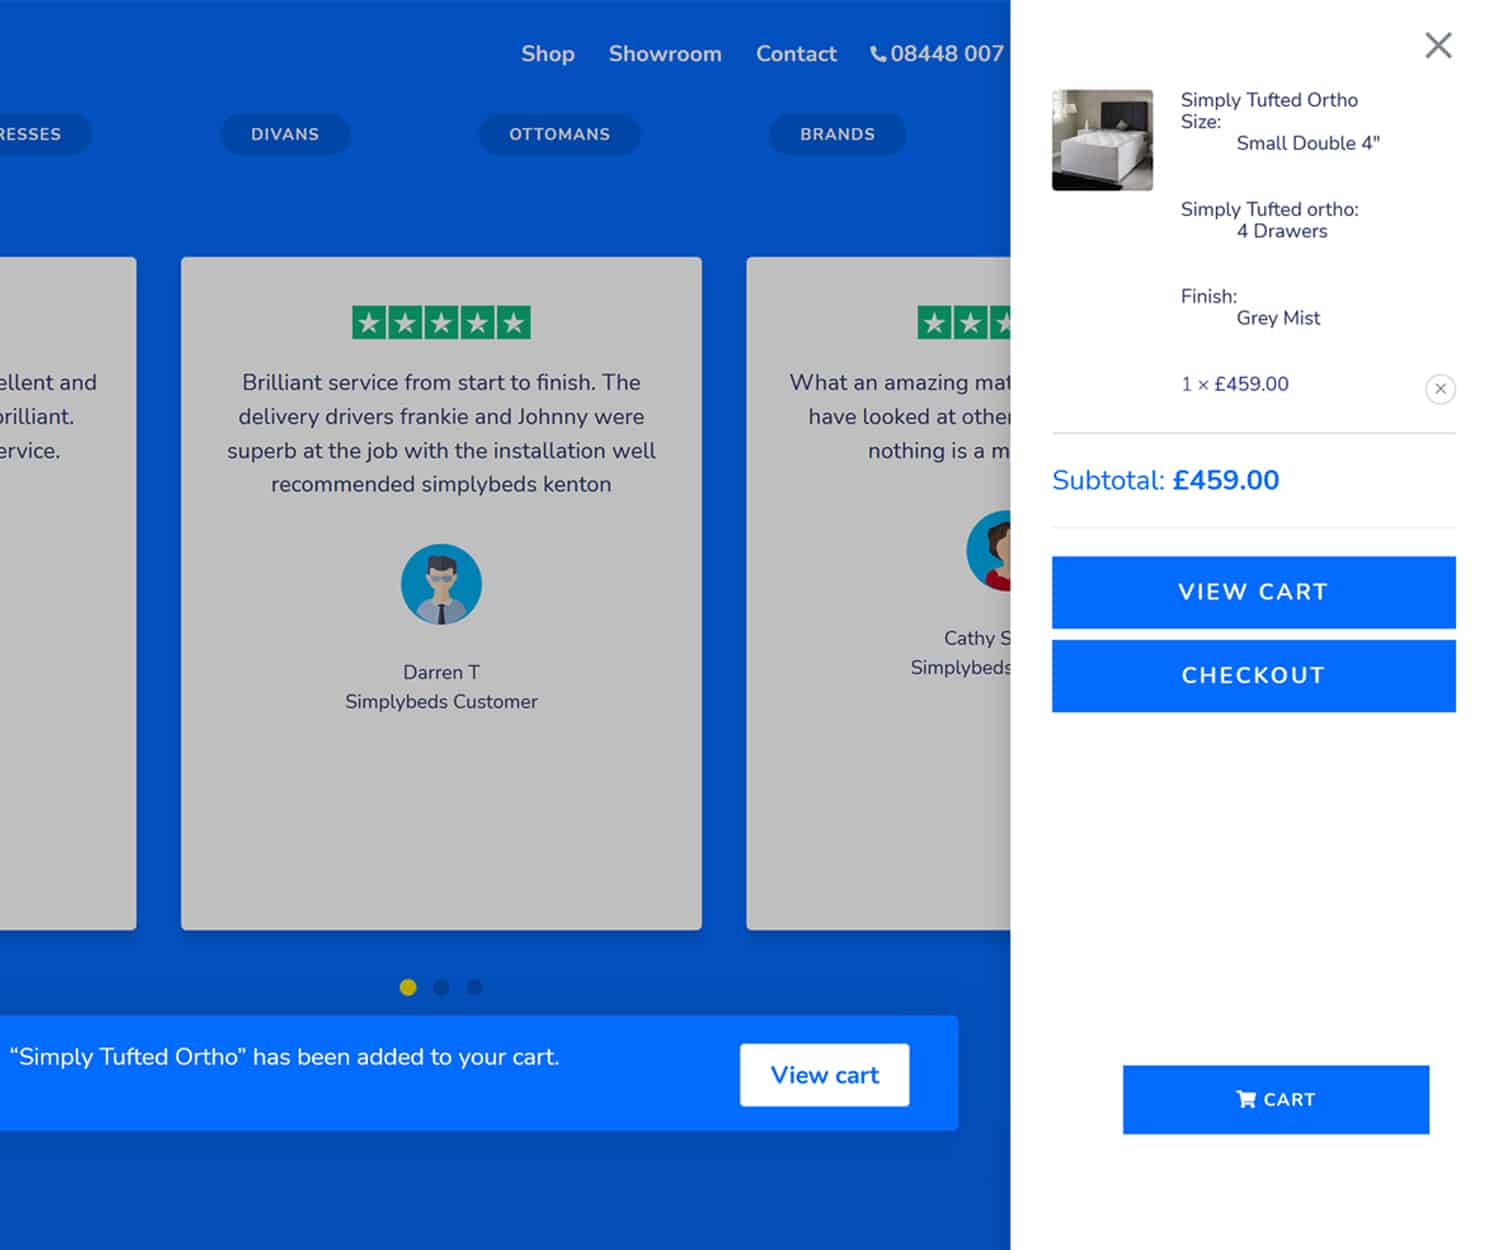
Task: Open the Showroom page
Action: coord(665,54)
